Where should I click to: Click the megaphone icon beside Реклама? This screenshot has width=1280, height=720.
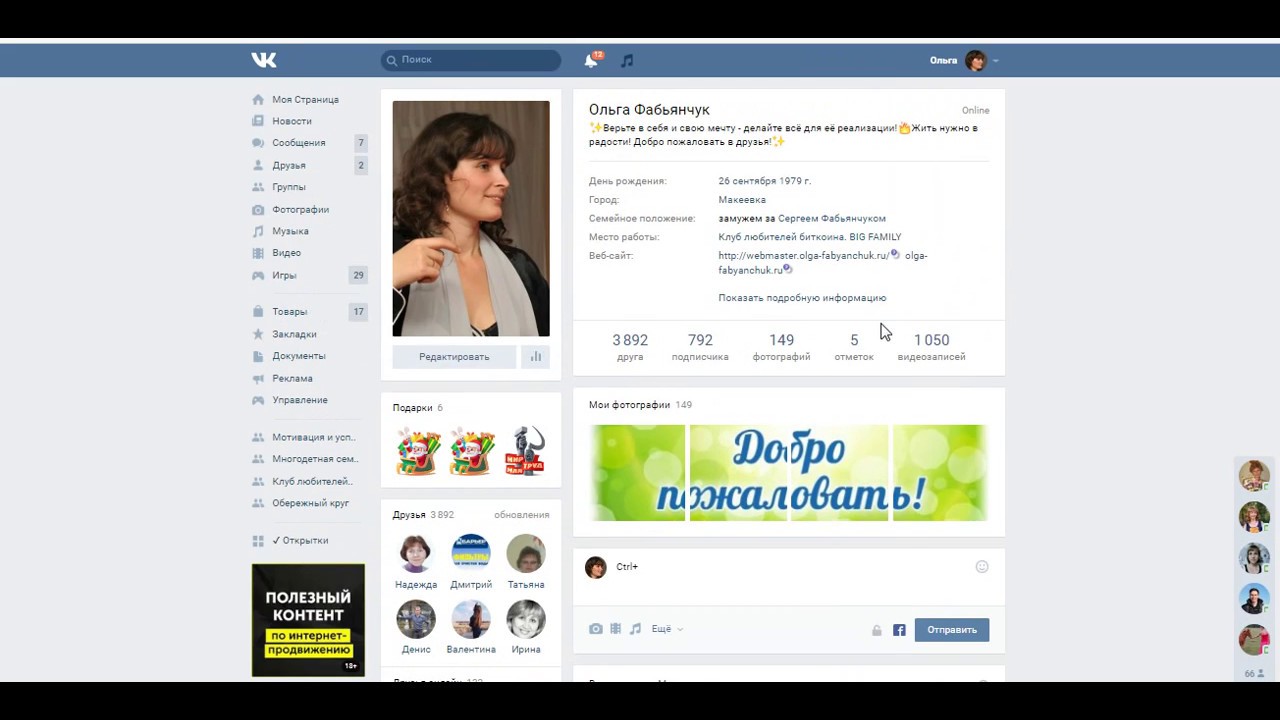[x=258, y=378]
